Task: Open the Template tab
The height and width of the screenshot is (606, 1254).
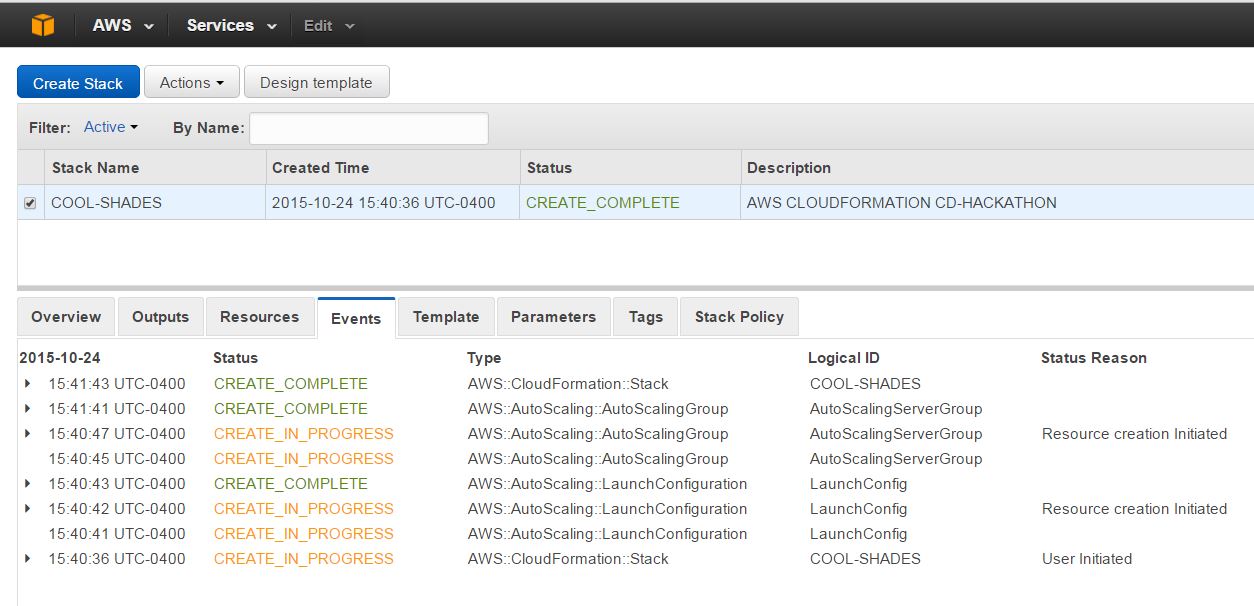Action: tap(446, 317)
